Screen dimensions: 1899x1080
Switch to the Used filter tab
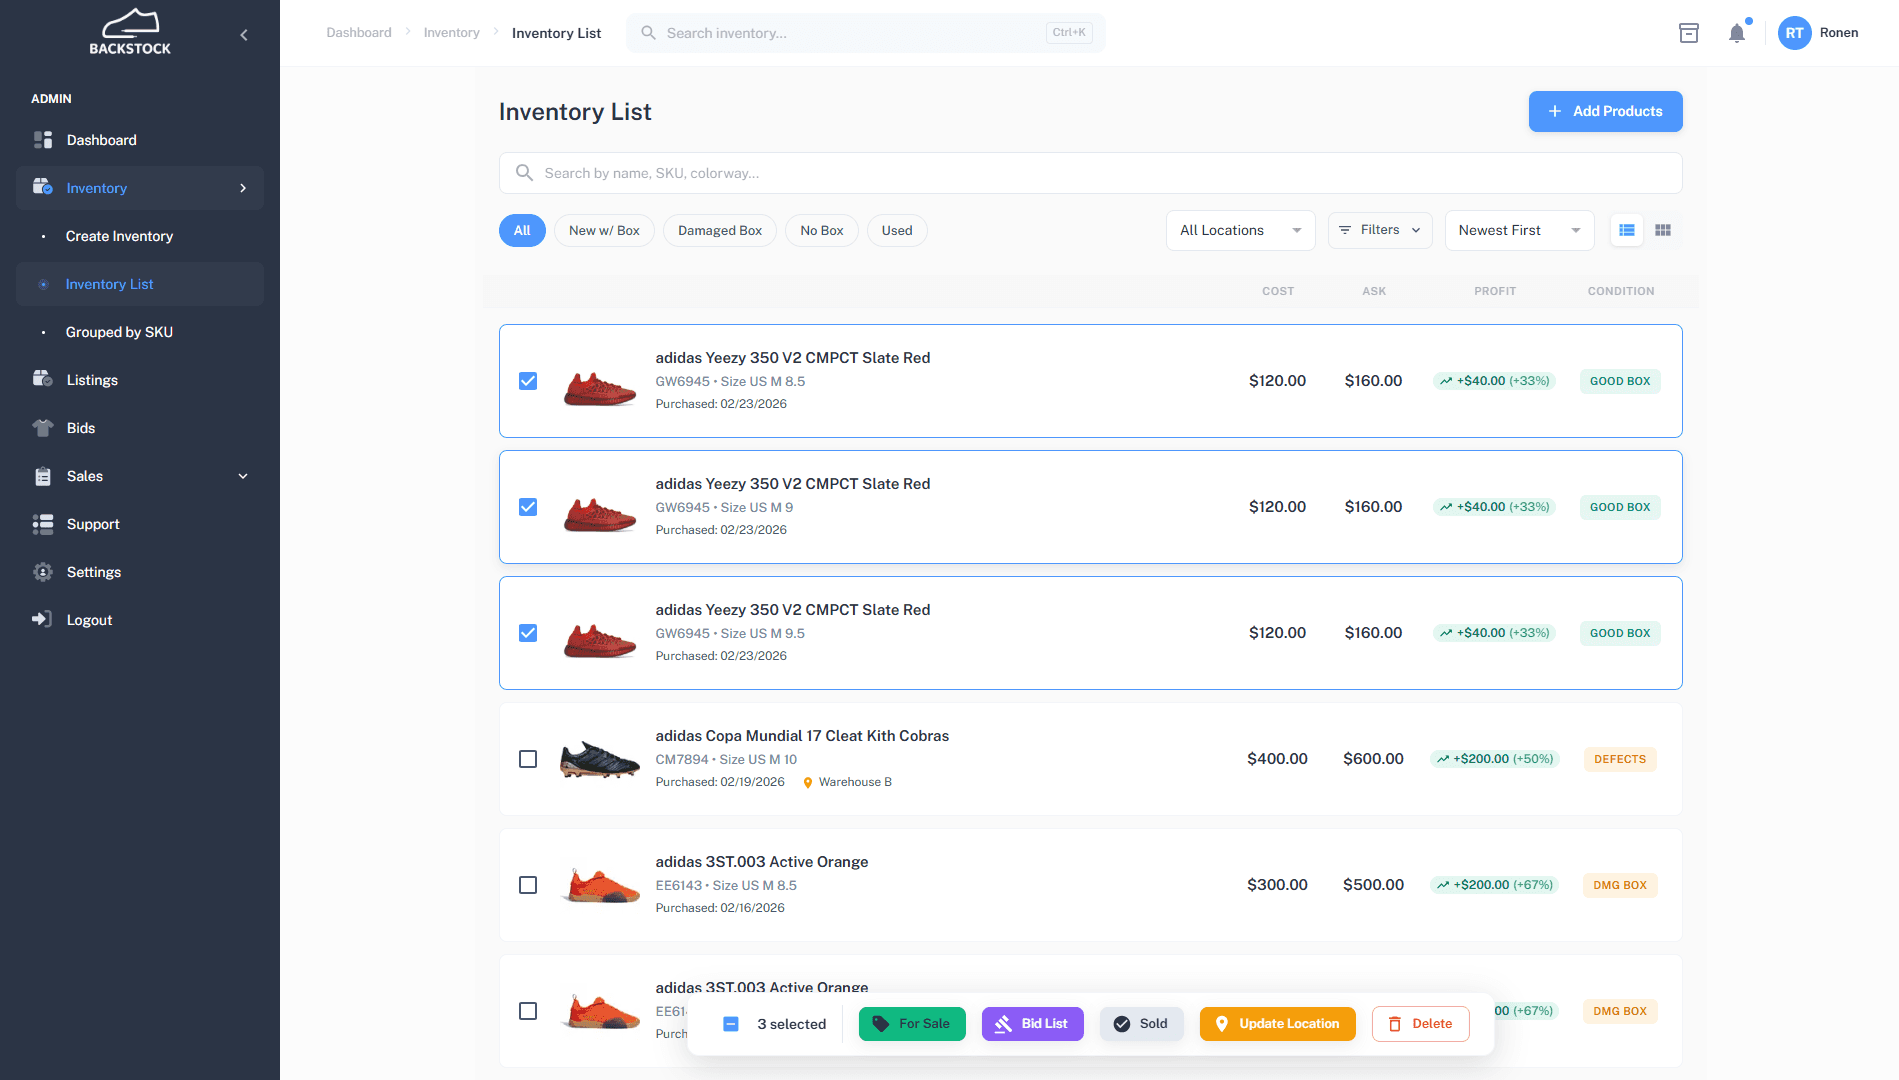pos(896,230)
